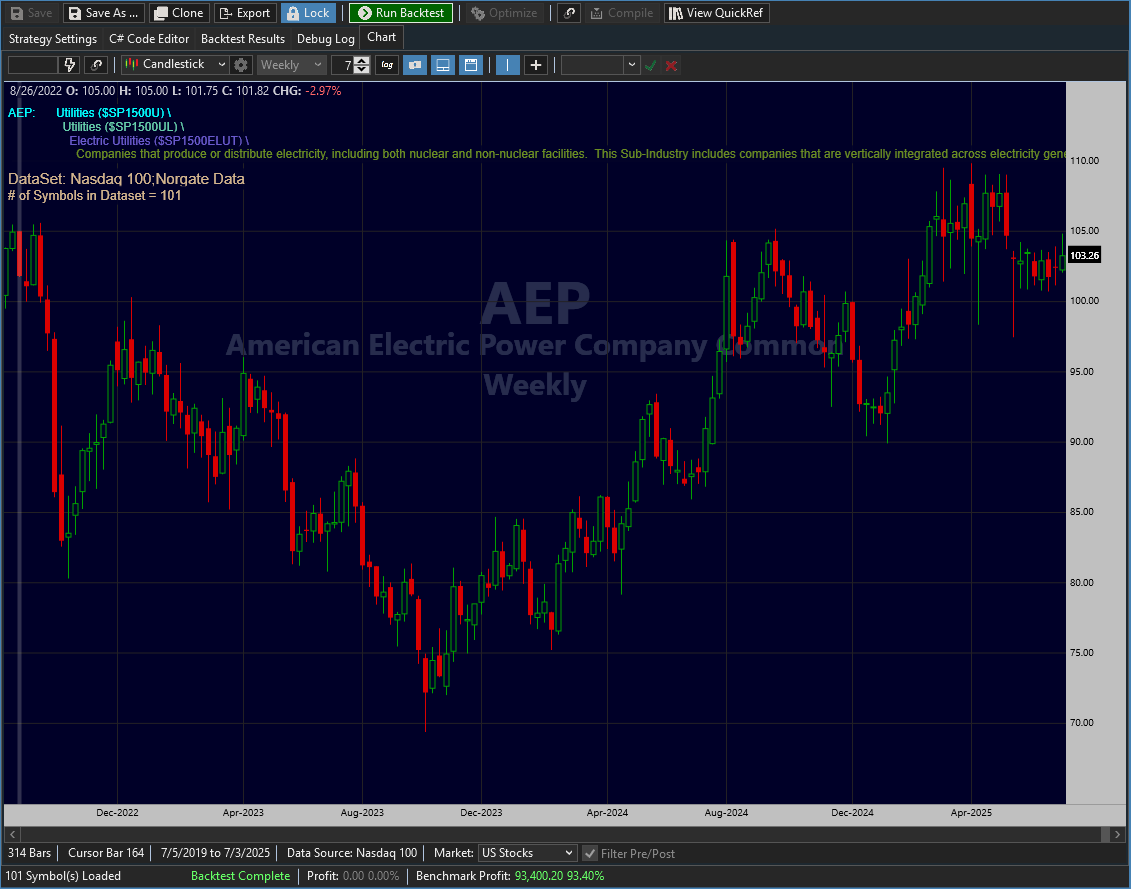Click the 110.00 price axis label
Image resolution: width=1131 pixels, height=889 pixels.
click(1085, 161)
